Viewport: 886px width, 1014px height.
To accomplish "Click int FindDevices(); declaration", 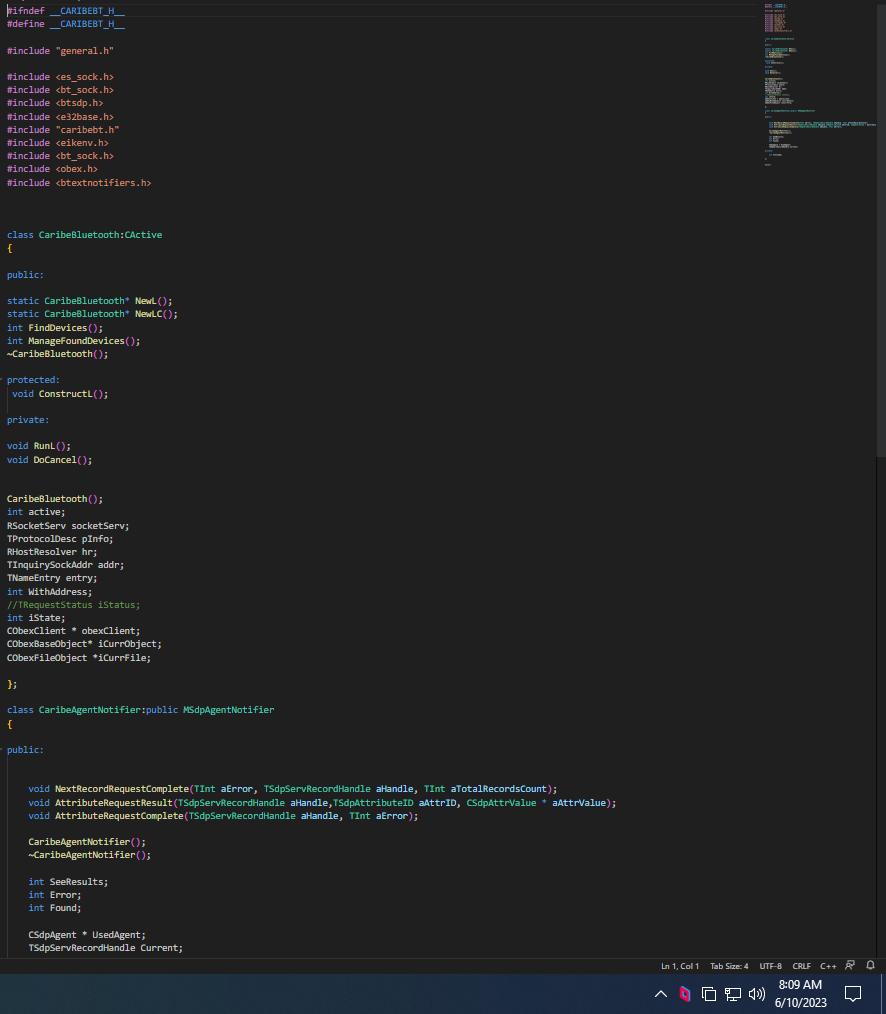I will (55, 328).
